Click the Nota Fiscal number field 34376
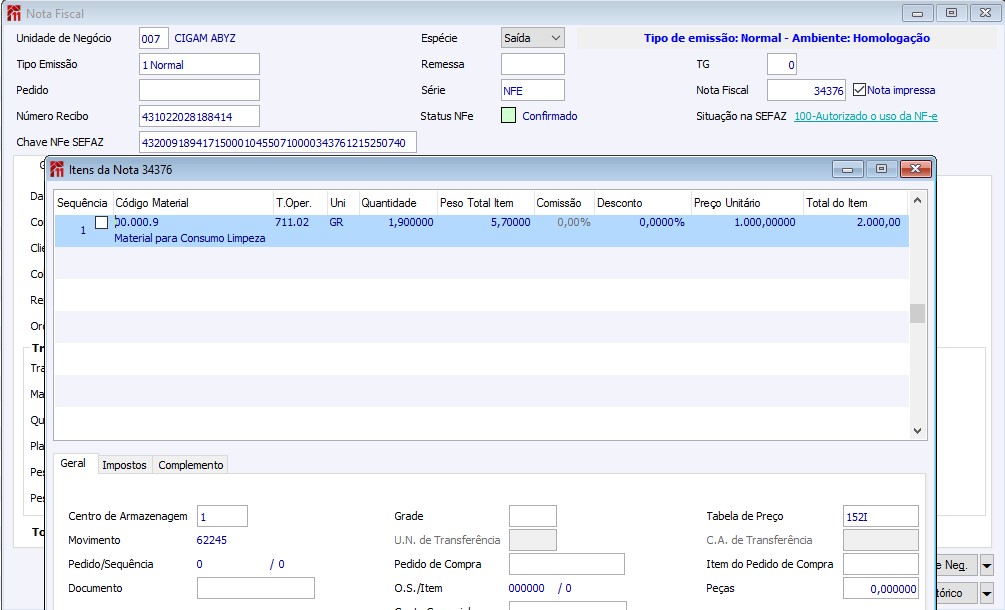 pos(806,90)
